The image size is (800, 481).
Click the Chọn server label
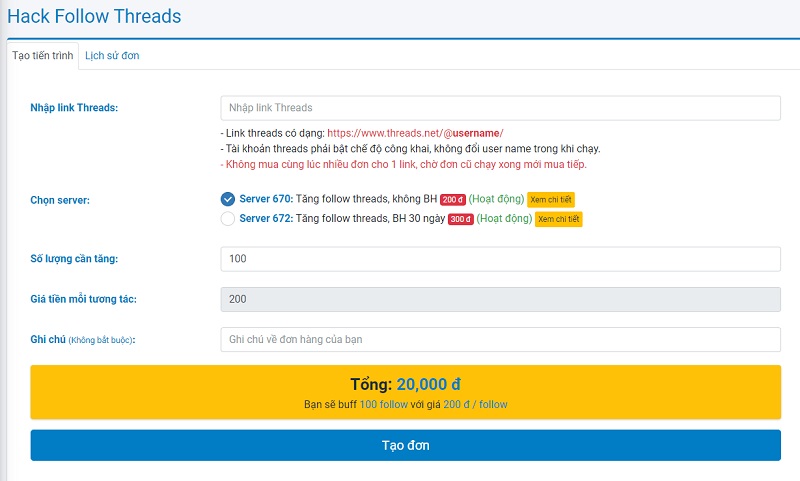60,200
